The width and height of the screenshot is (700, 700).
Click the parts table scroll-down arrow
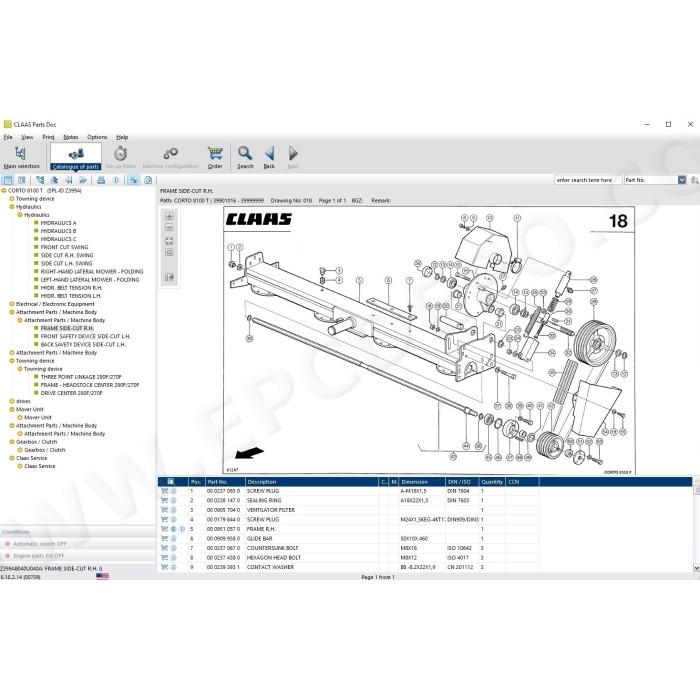(x=696, y=568)
